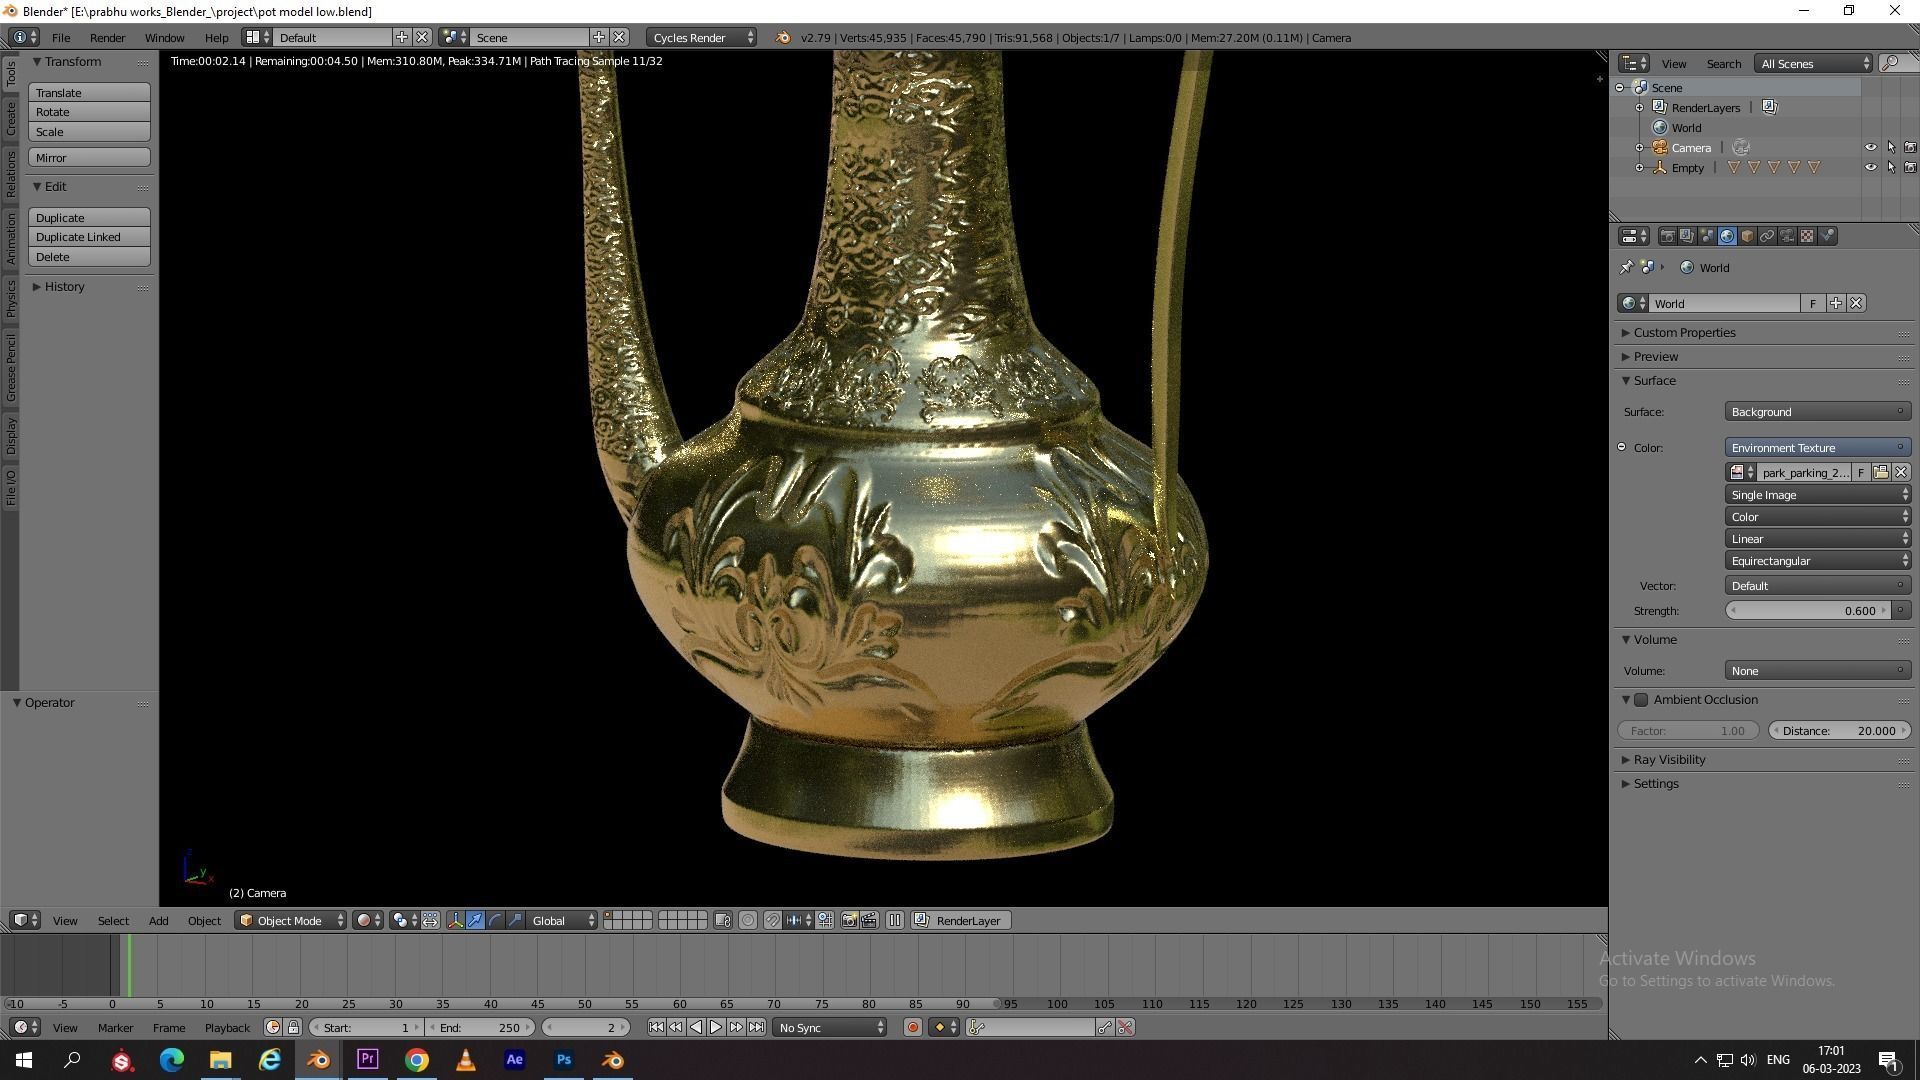Toggle visibility of the Empty object

coord(1870,168)
